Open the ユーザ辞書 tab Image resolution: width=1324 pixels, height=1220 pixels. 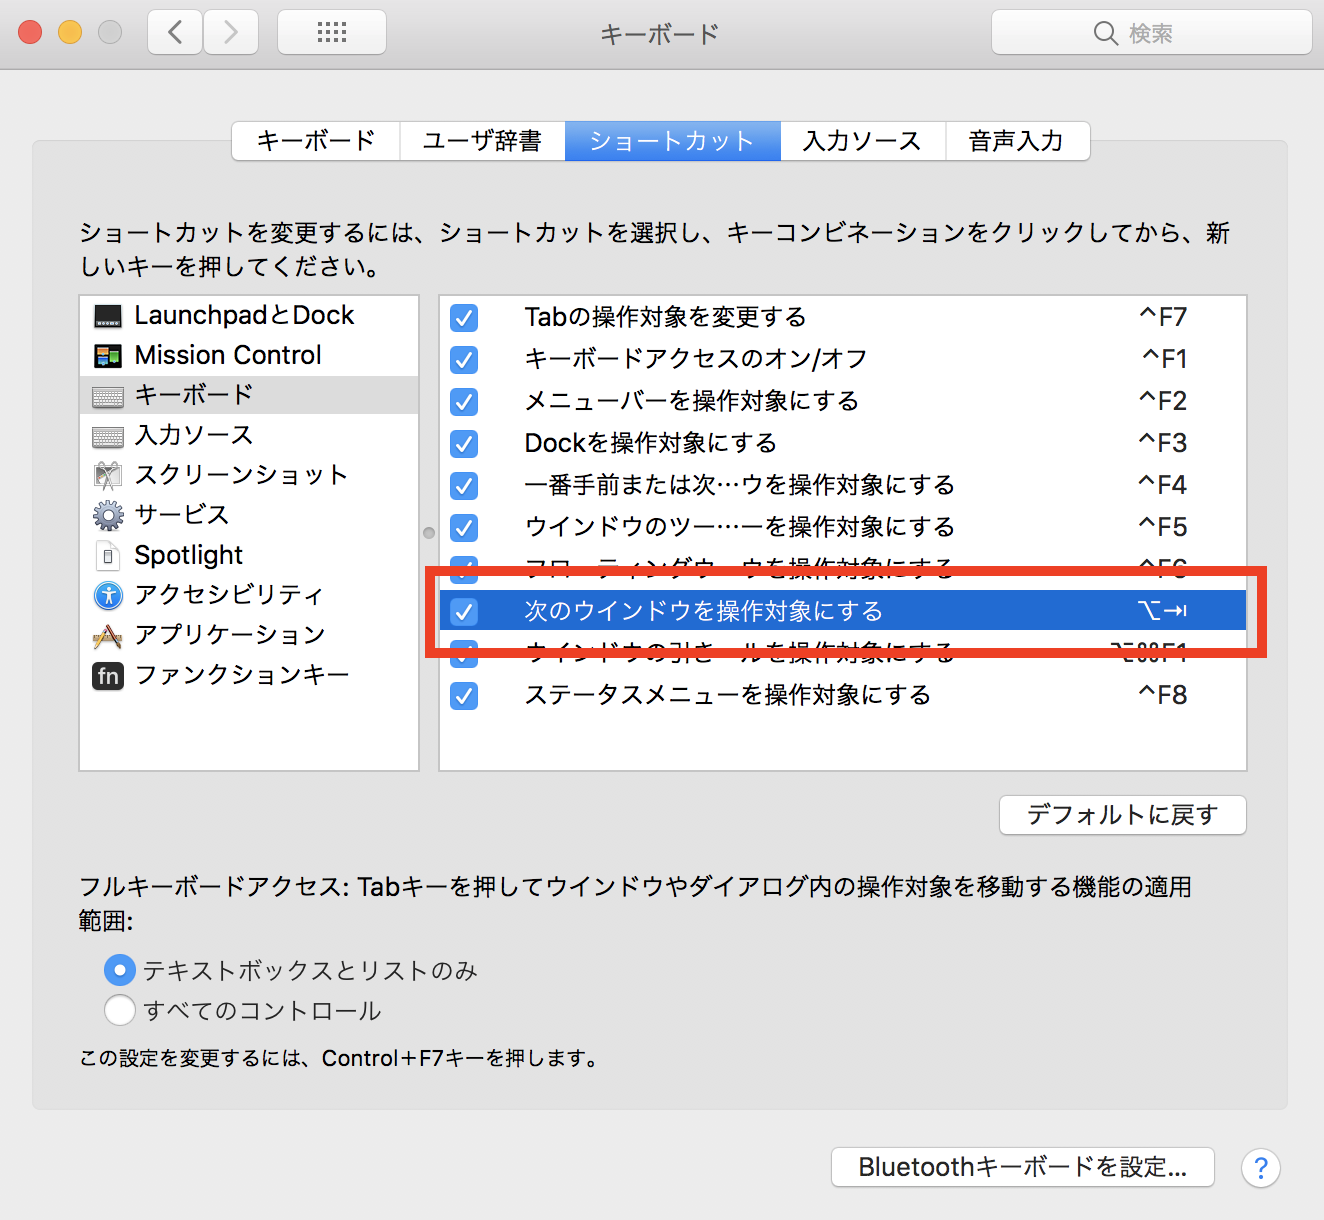482,141
